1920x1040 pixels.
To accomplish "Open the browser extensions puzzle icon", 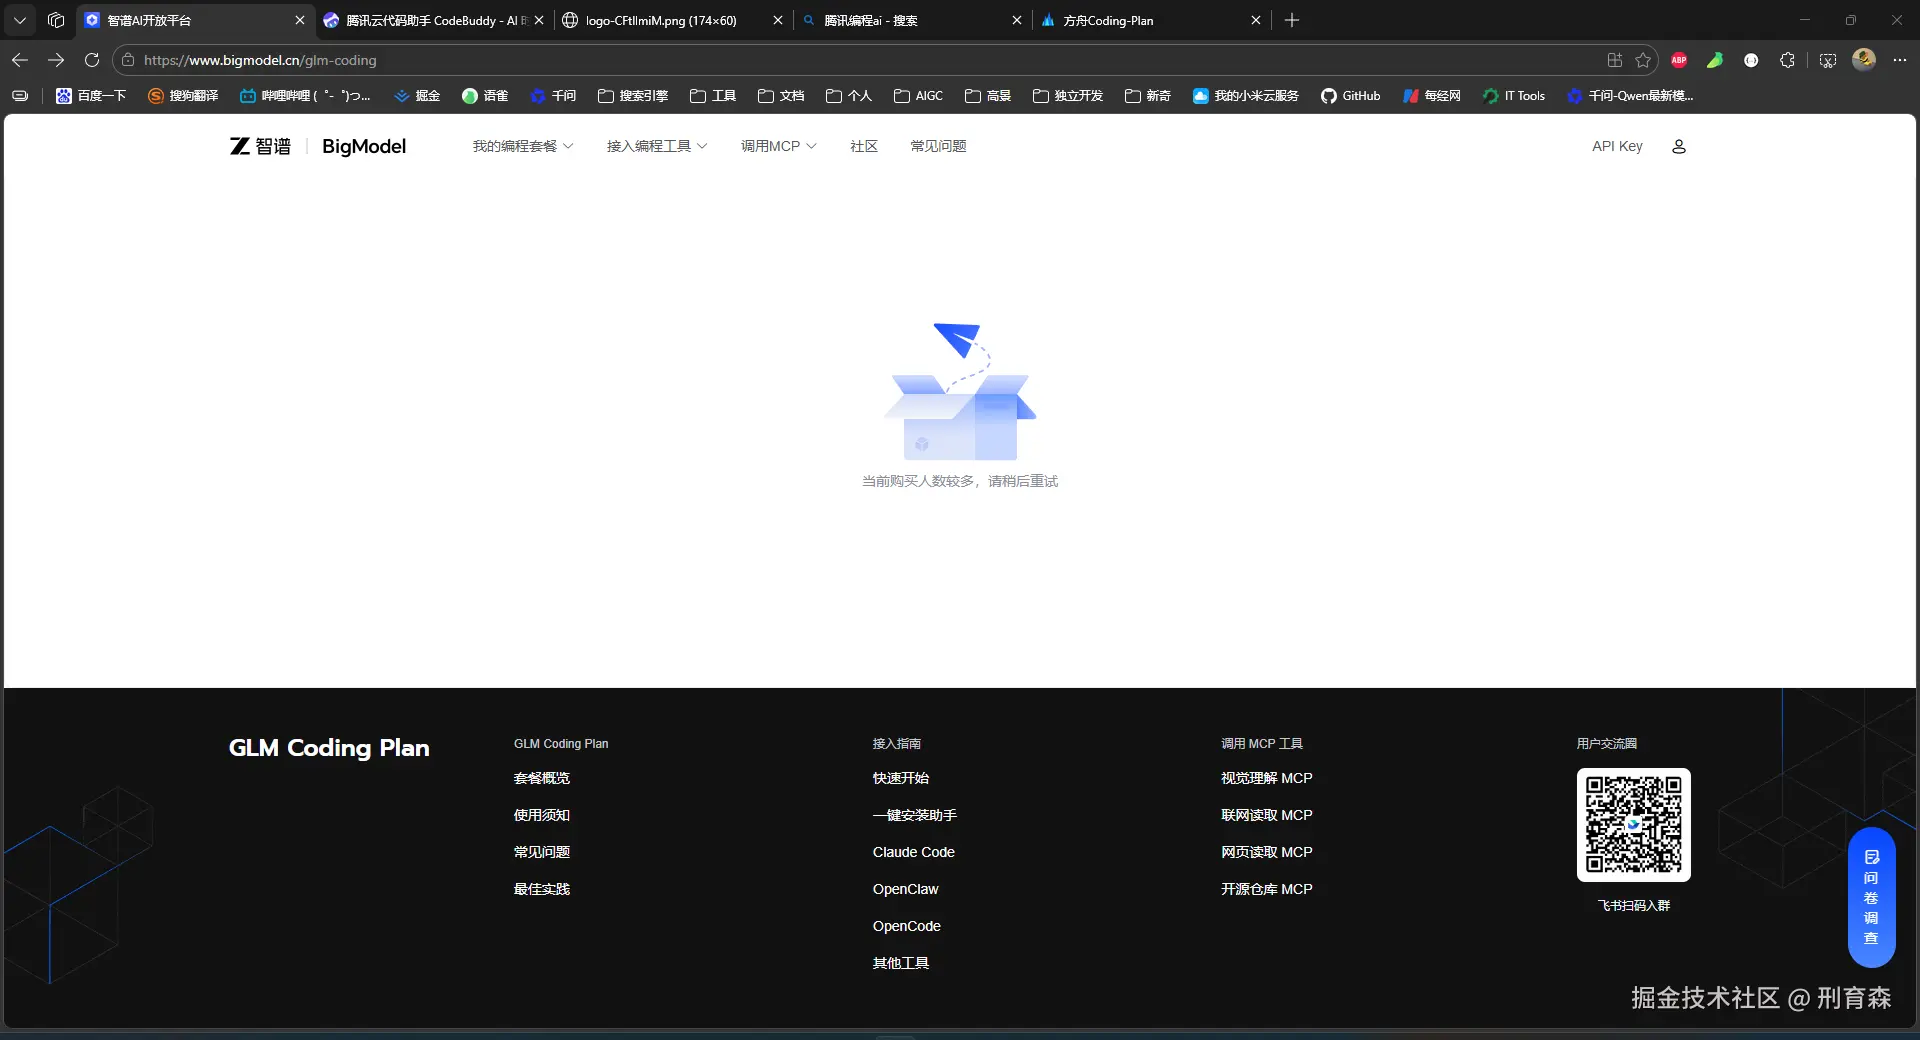I will point(1787,60).
